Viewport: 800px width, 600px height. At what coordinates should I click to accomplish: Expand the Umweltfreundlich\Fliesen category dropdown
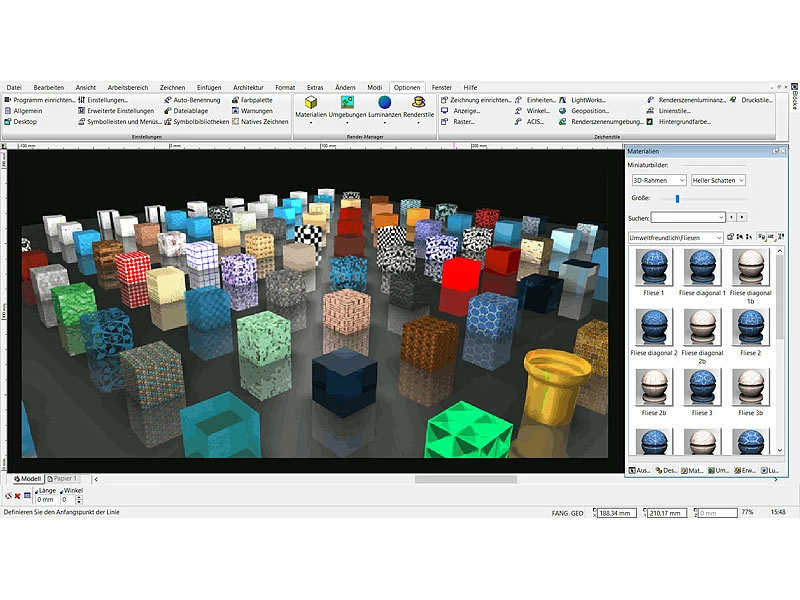click(x=675, y=238)
